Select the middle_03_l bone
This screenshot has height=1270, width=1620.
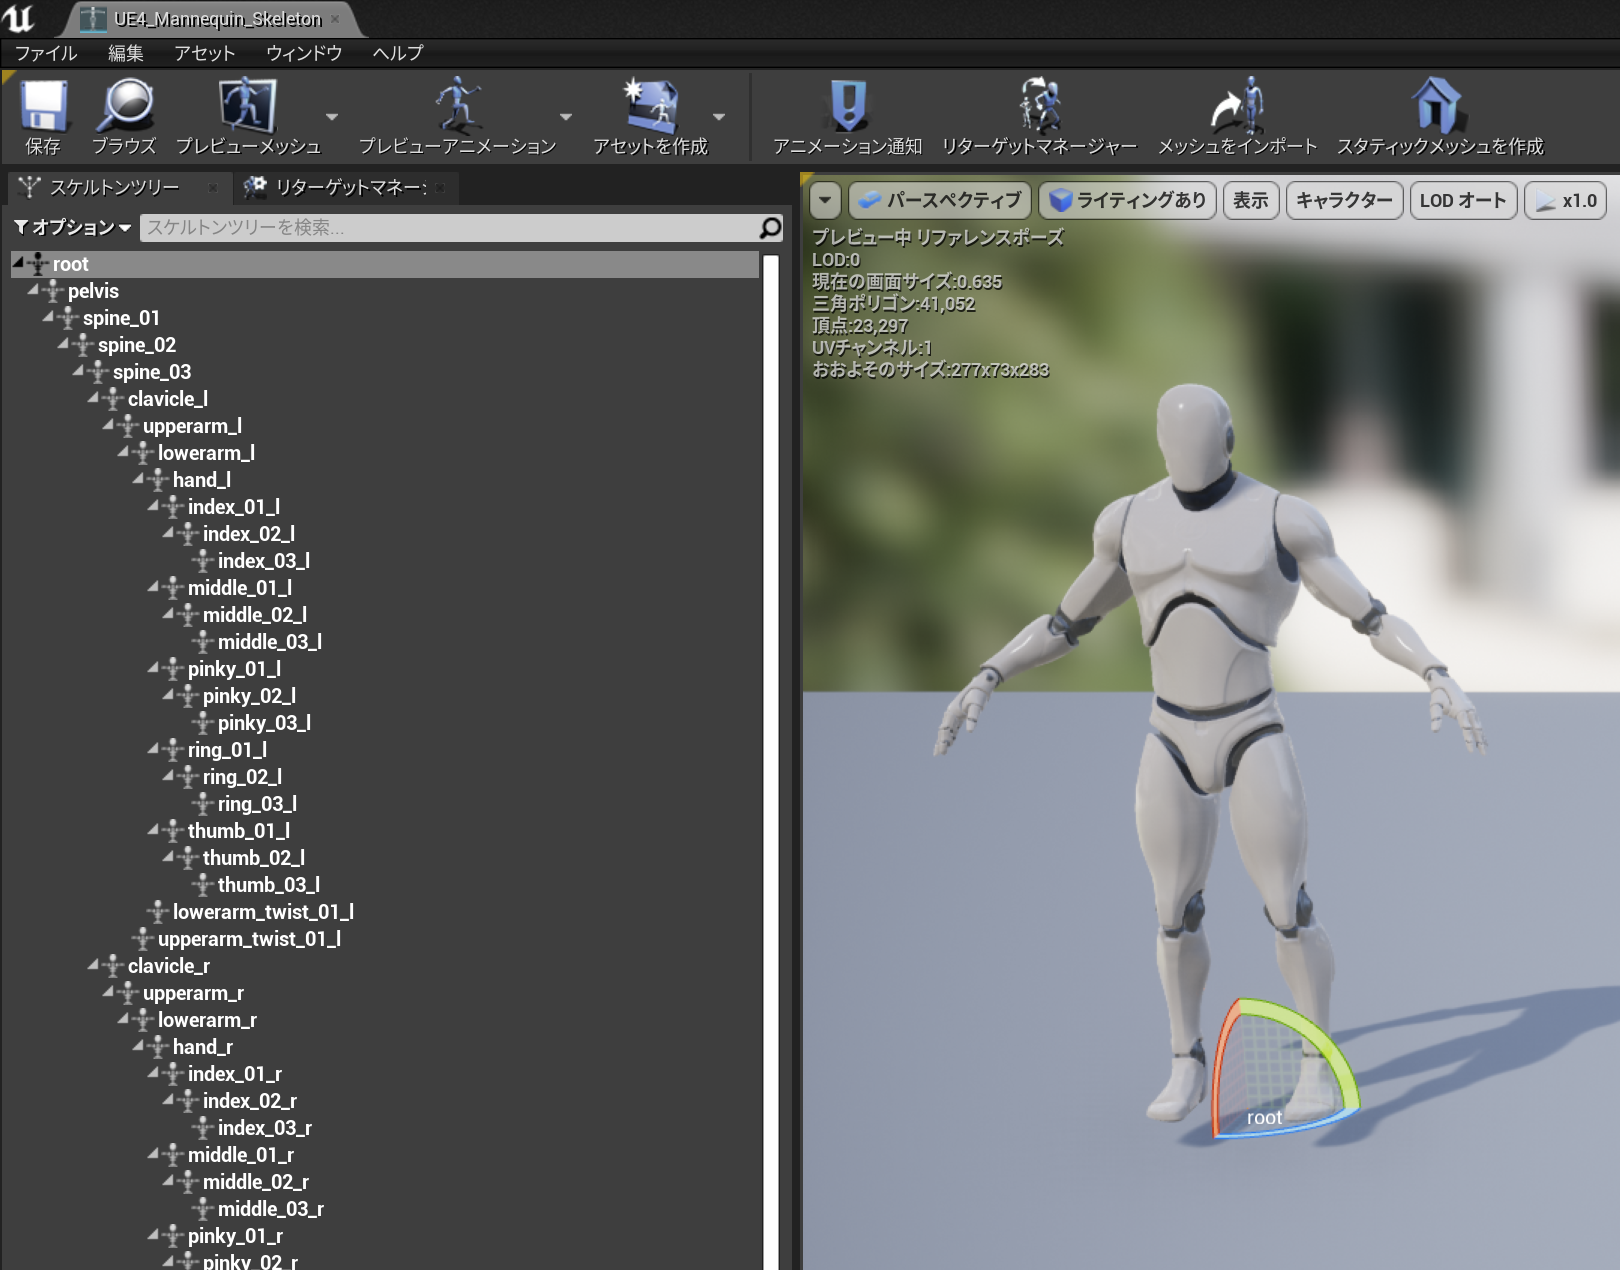click(x=269, y=642)
